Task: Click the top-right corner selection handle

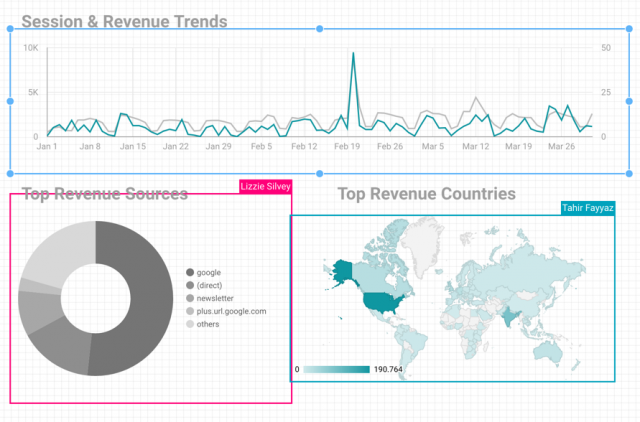Action: click(x=629, y=29)
